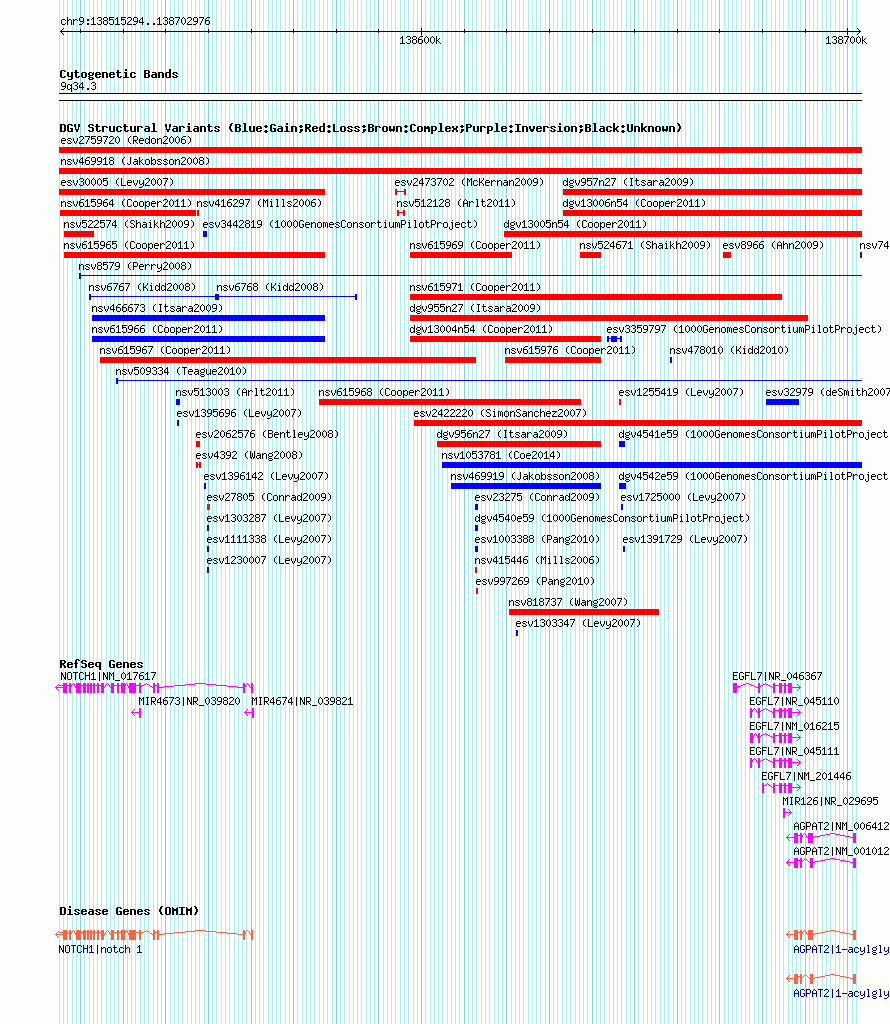Select nsv615976 (Cooper2011) variant
This screenshot has height=1024, width=890.
570,349
